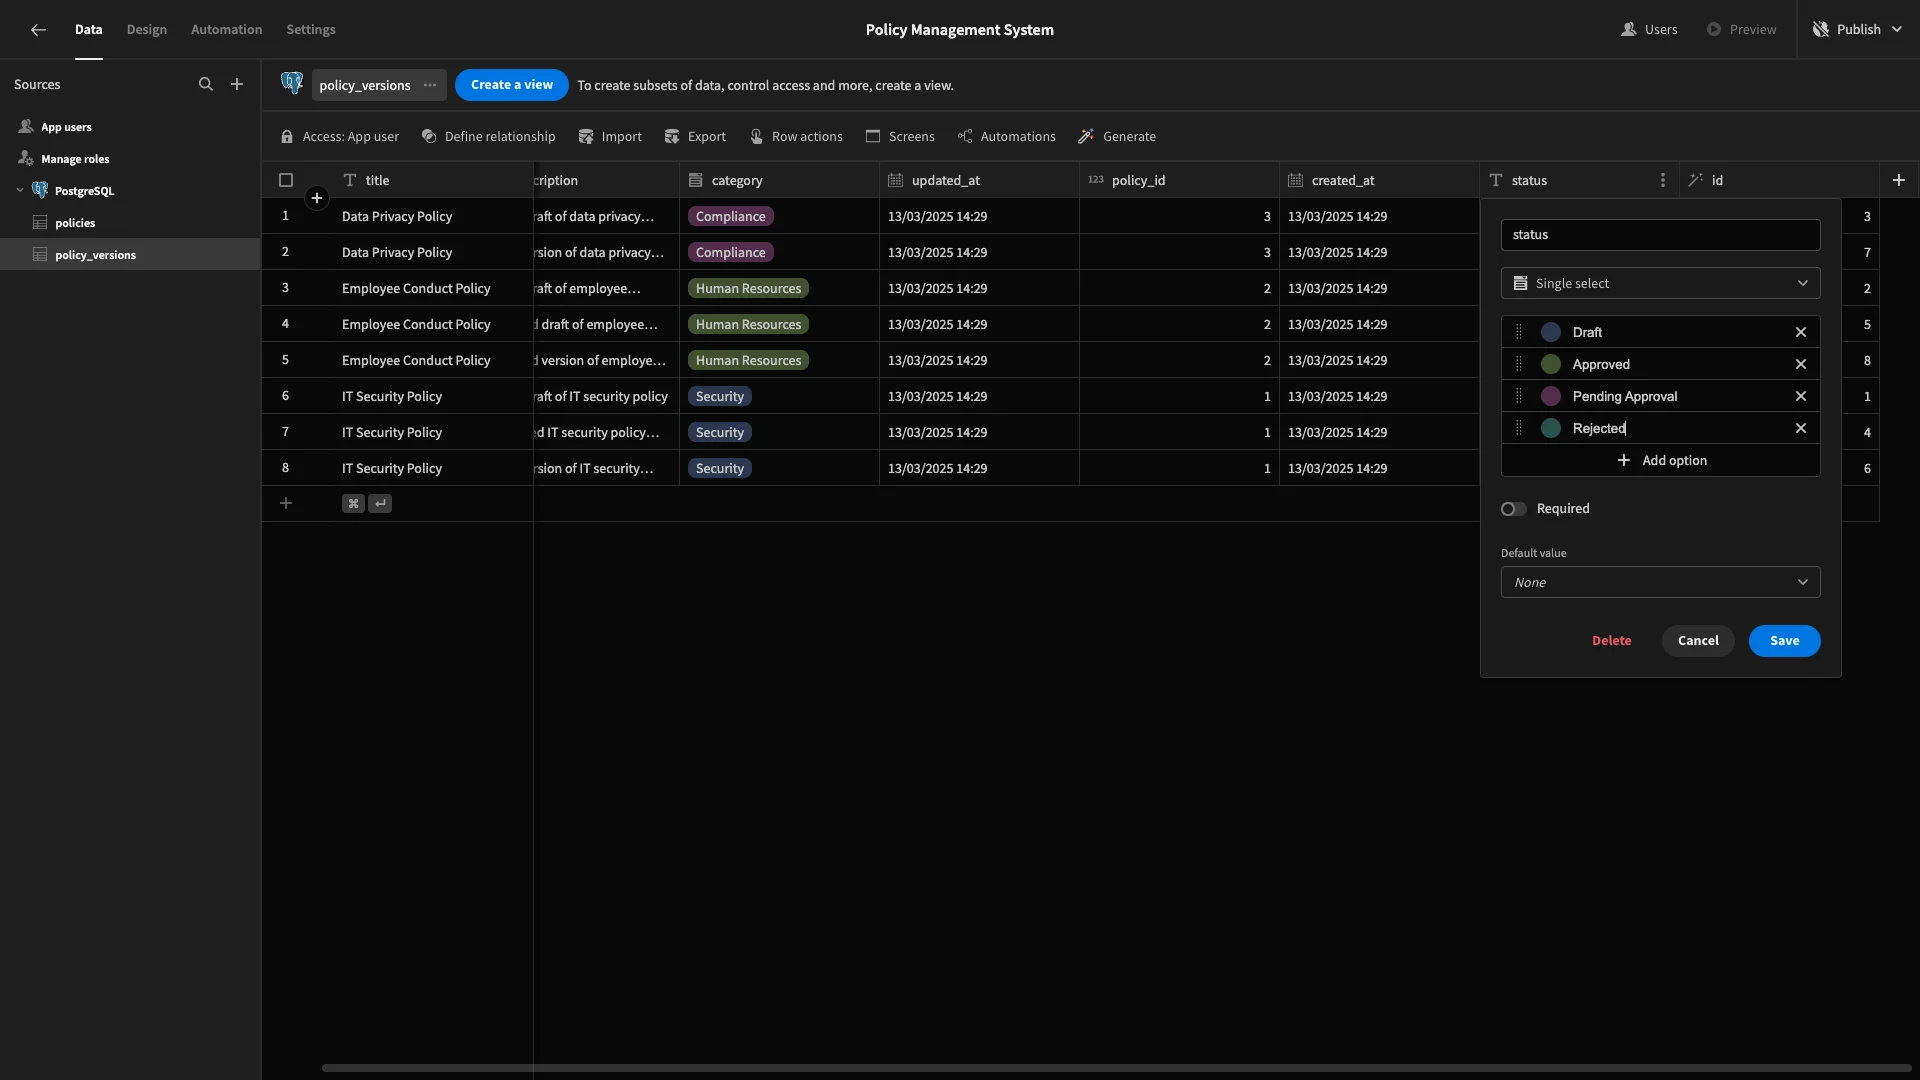The height and width of the screenshot is (1080, 1920).
Task: Remove the Approved option
Action: pos(1801,364)
